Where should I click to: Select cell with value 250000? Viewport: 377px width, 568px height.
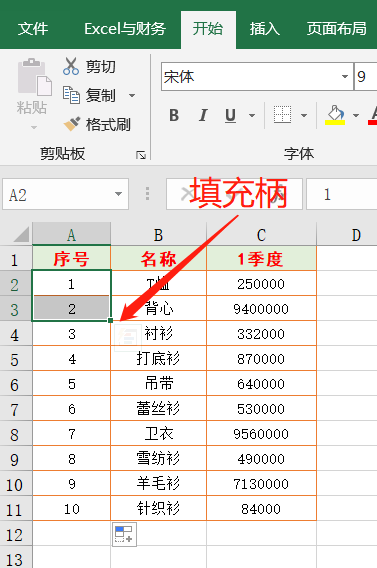pyautogui.click(x=261, y=284)
